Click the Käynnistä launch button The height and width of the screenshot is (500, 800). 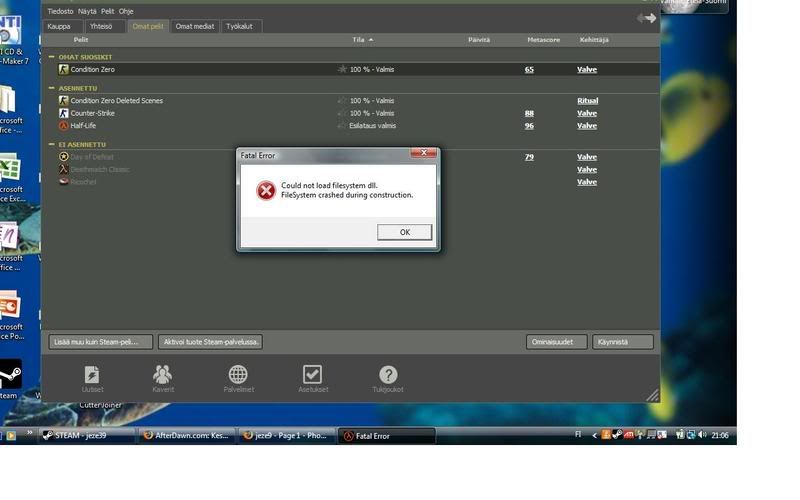[x=622, y=342]
